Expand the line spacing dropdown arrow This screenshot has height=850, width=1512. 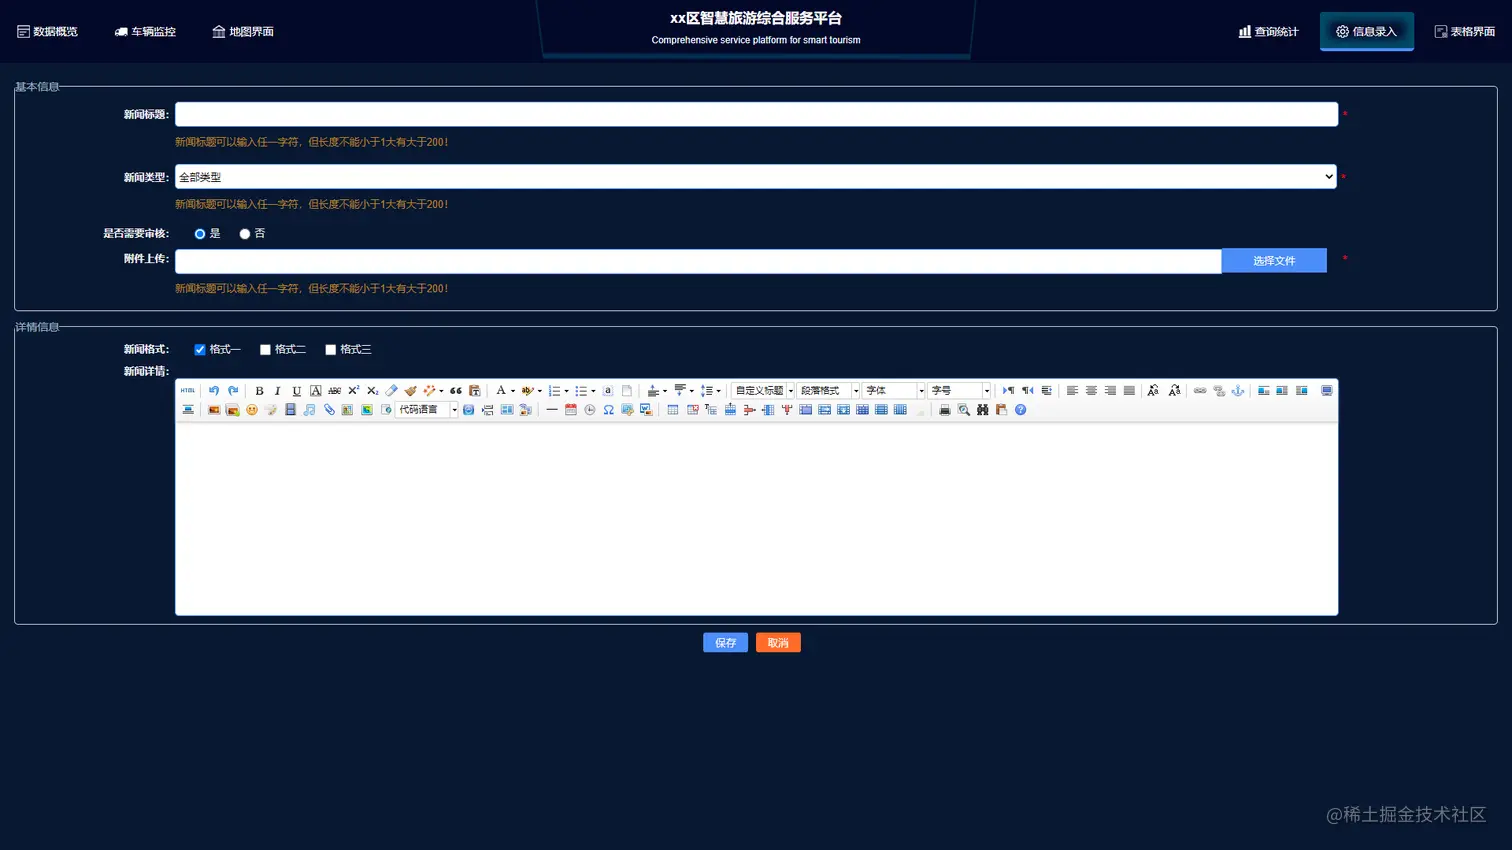click(x=718, y=391)
